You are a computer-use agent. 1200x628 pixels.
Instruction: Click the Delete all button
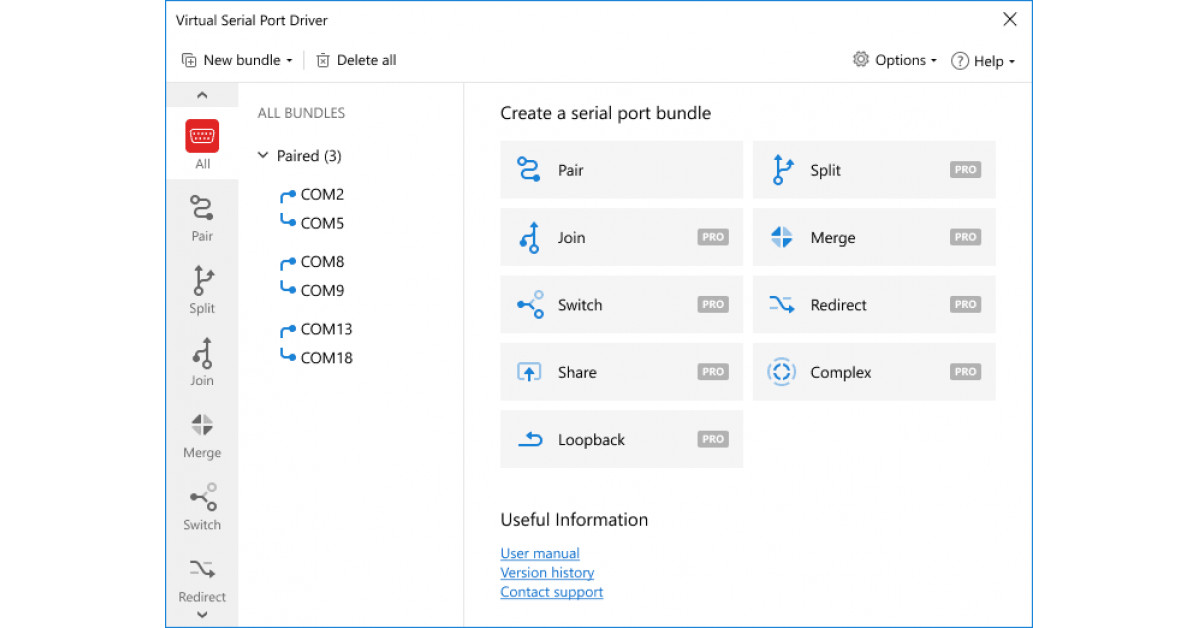click(355, 60)
